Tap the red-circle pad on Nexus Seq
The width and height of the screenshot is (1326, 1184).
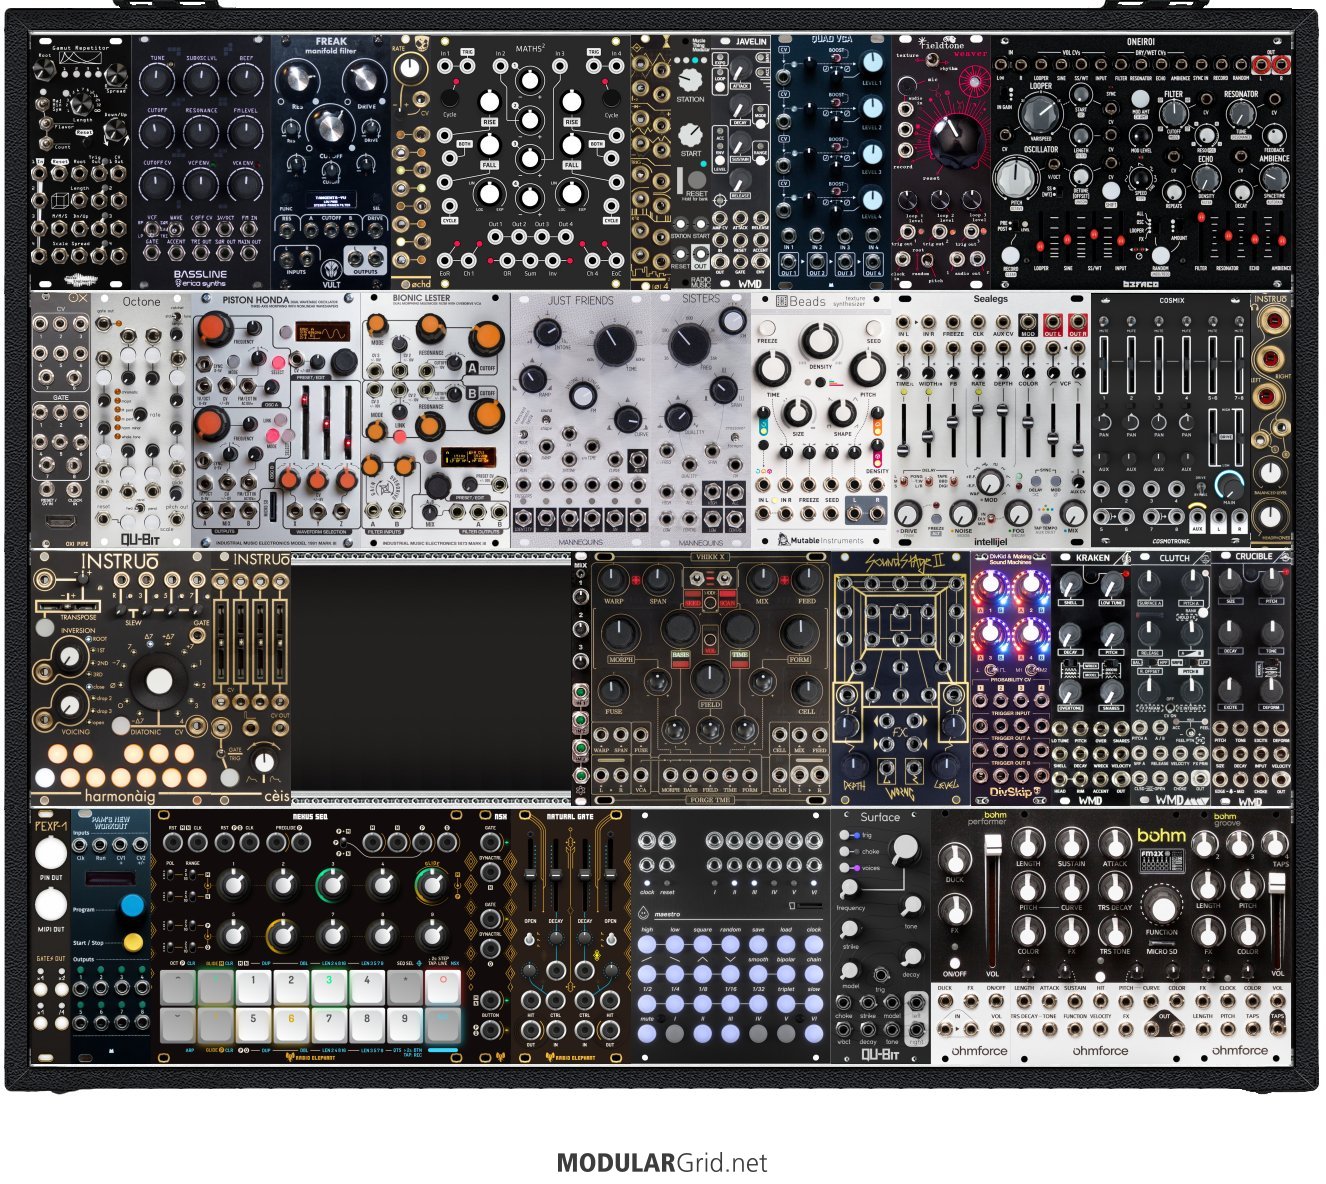pyautogui.click(x=442, y=986)
